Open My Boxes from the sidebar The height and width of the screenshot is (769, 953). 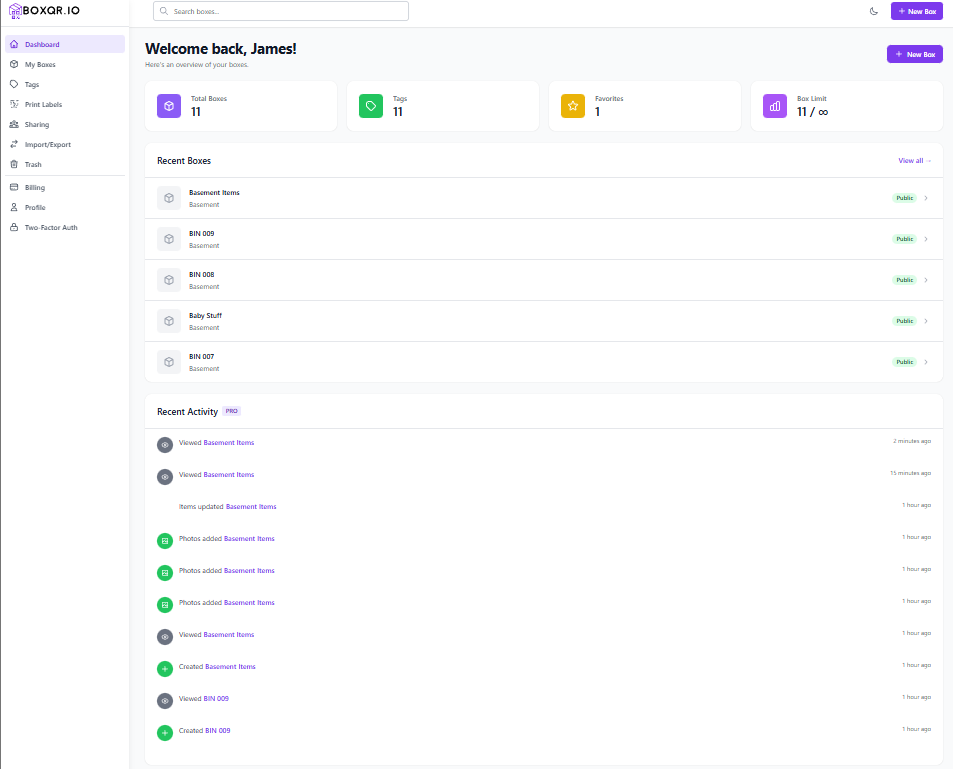click(x=40, y=64)
